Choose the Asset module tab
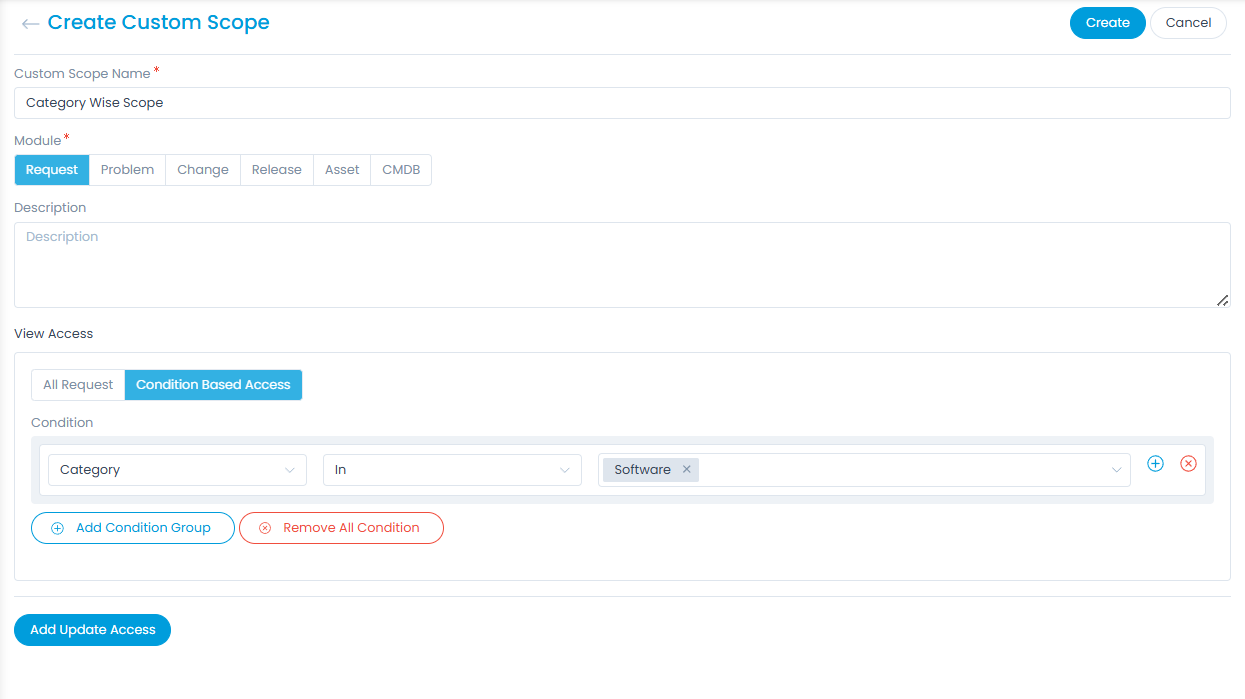This screenshot has width=1245, height=699. click(342, 170)
